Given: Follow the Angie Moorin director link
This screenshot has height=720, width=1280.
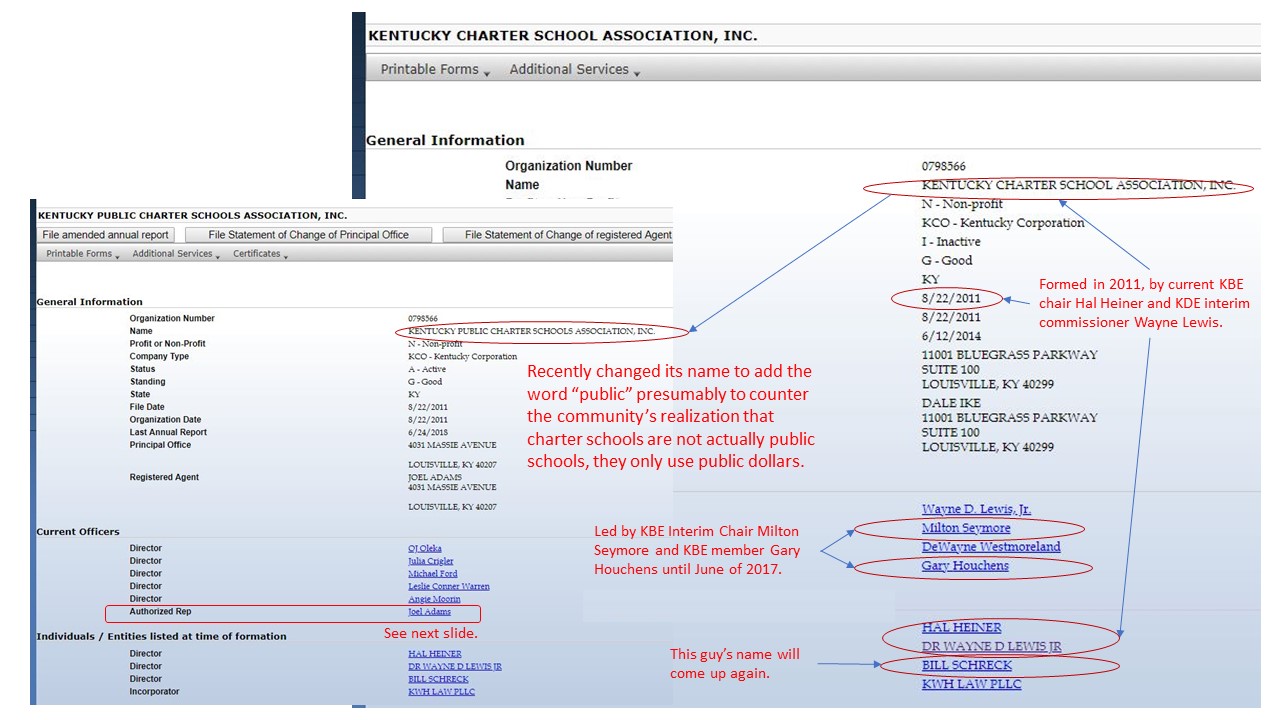Looking at the screenshot, I should [434, 599].
